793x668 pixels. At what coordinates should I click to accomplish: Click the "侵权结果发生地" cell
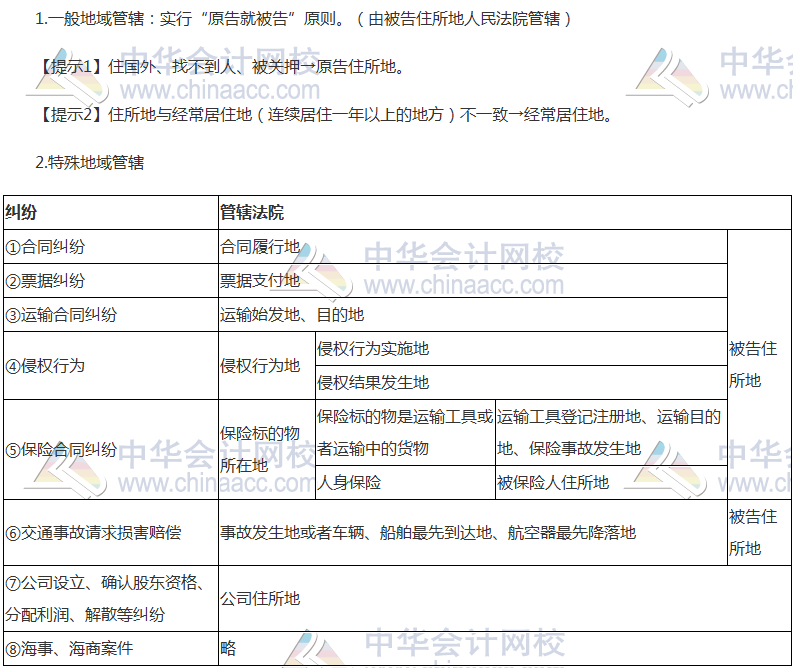click(373, 382)
